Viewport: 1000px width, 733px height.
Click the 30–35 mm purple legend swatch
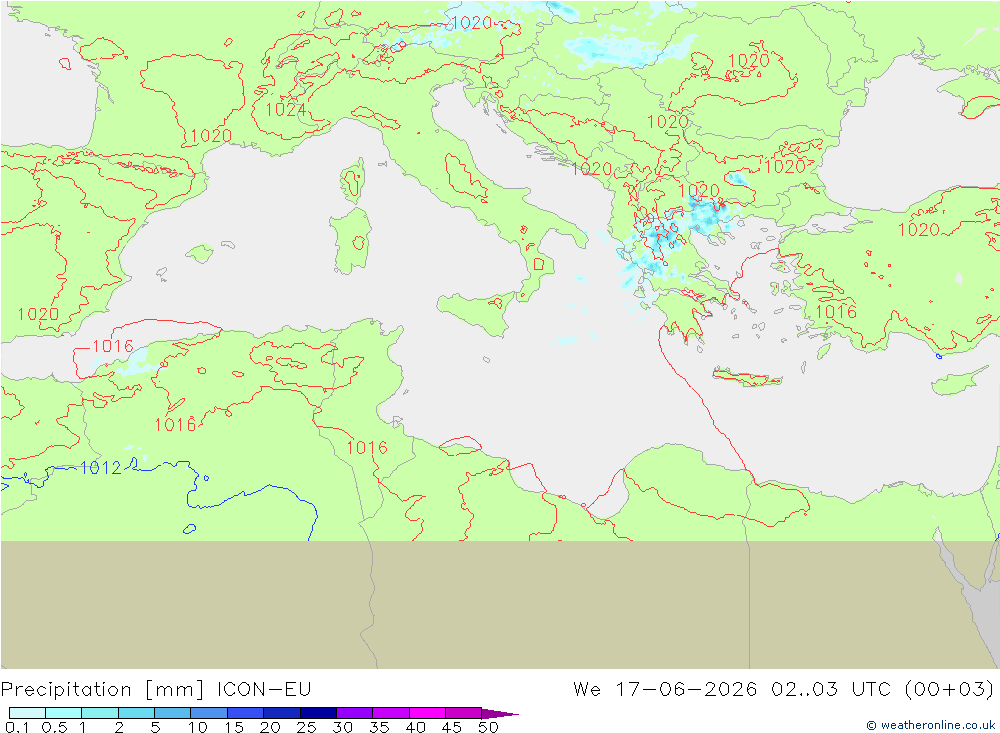354,713
